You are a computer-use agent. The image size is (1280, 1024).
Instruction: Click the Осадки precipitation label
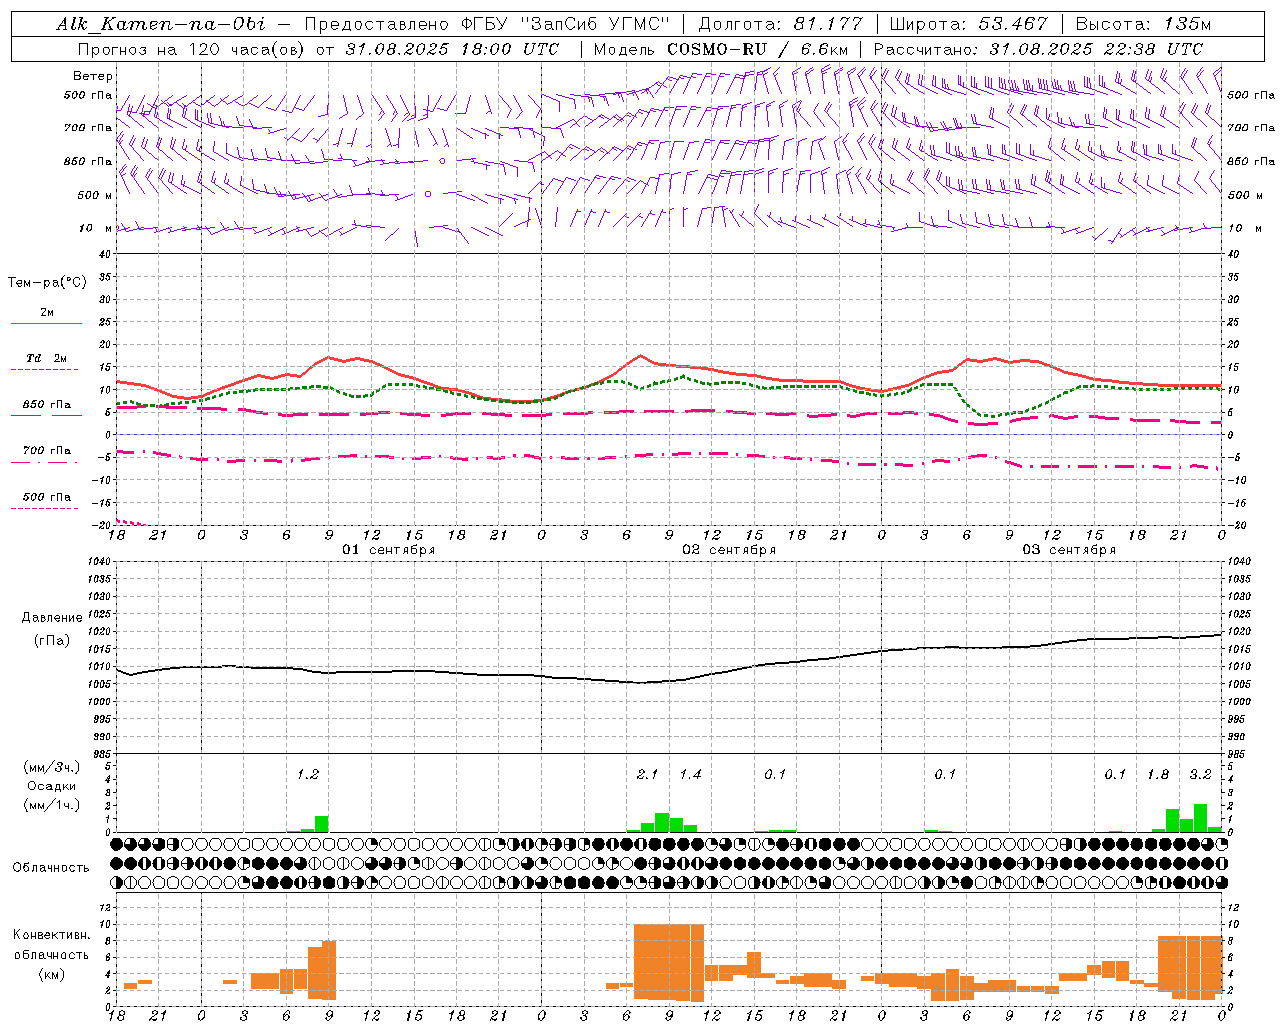pos(52,786)
